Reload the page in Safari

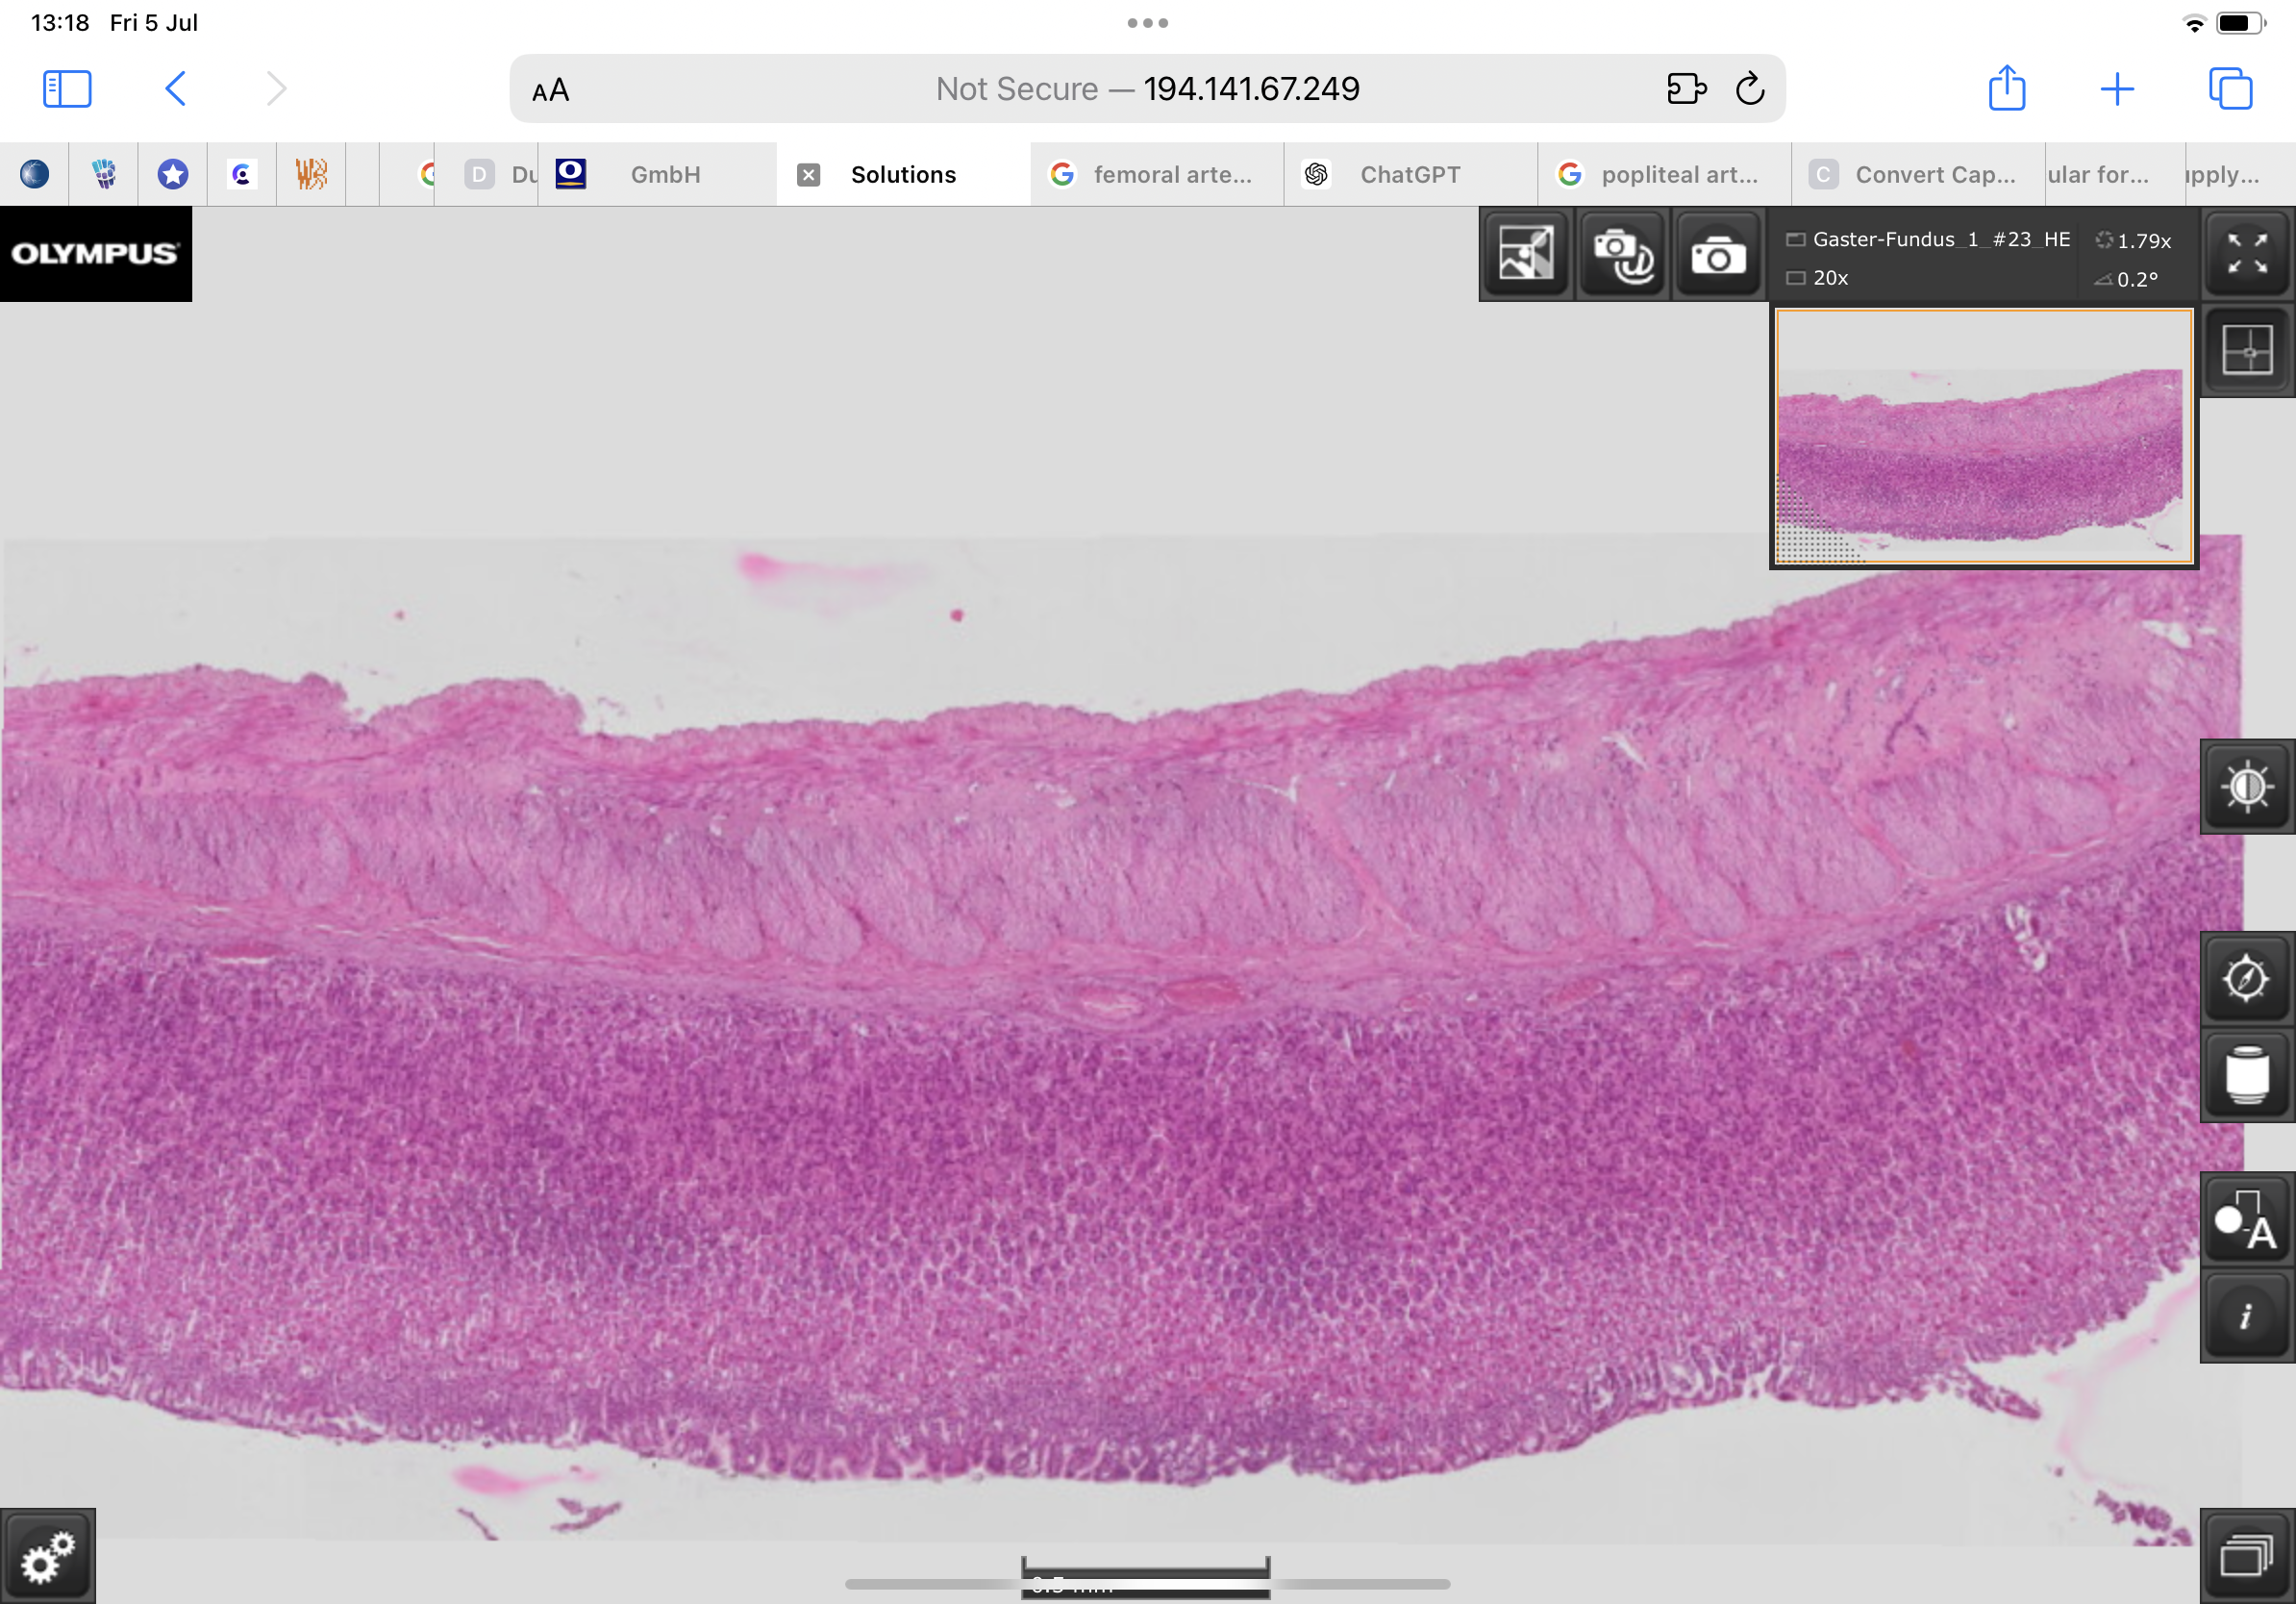1750,89
